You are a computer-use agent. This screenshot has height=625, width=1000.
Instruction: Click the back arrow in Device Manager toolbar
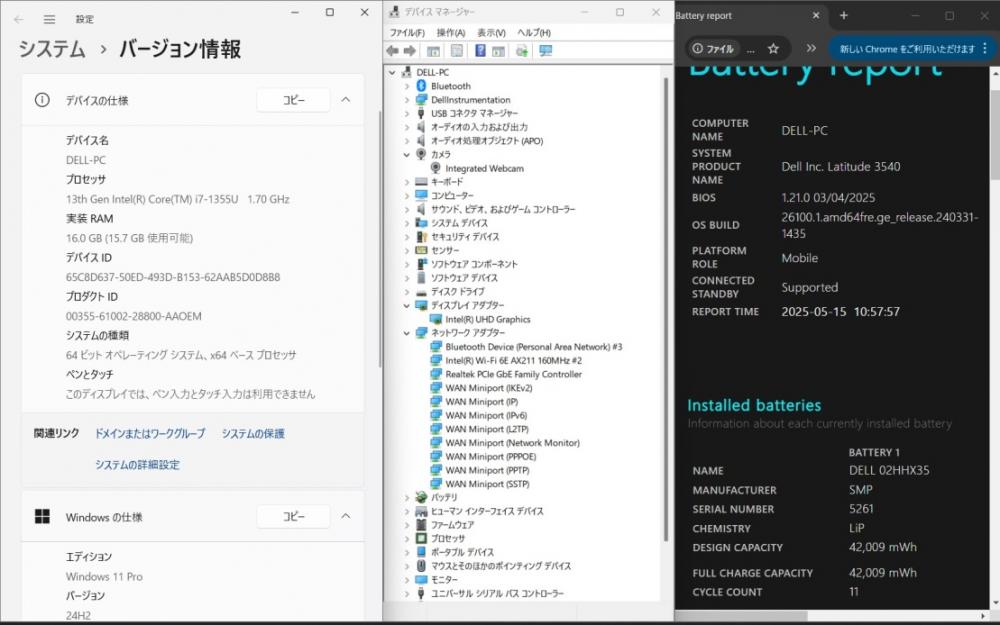pyautogui.click(x=392, y=51)
